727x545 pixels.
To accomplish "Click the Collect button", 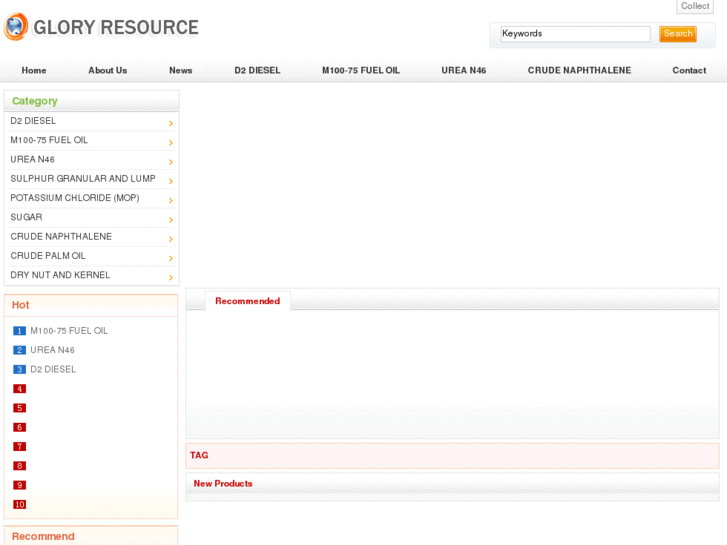I will click(x=695, y=7).
